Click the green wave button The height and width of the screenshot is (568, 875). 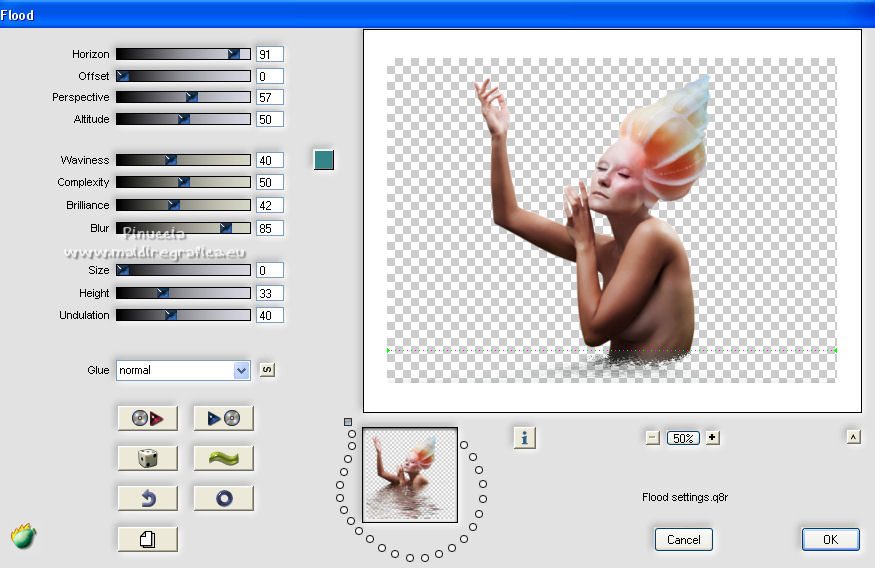point(223,458)
